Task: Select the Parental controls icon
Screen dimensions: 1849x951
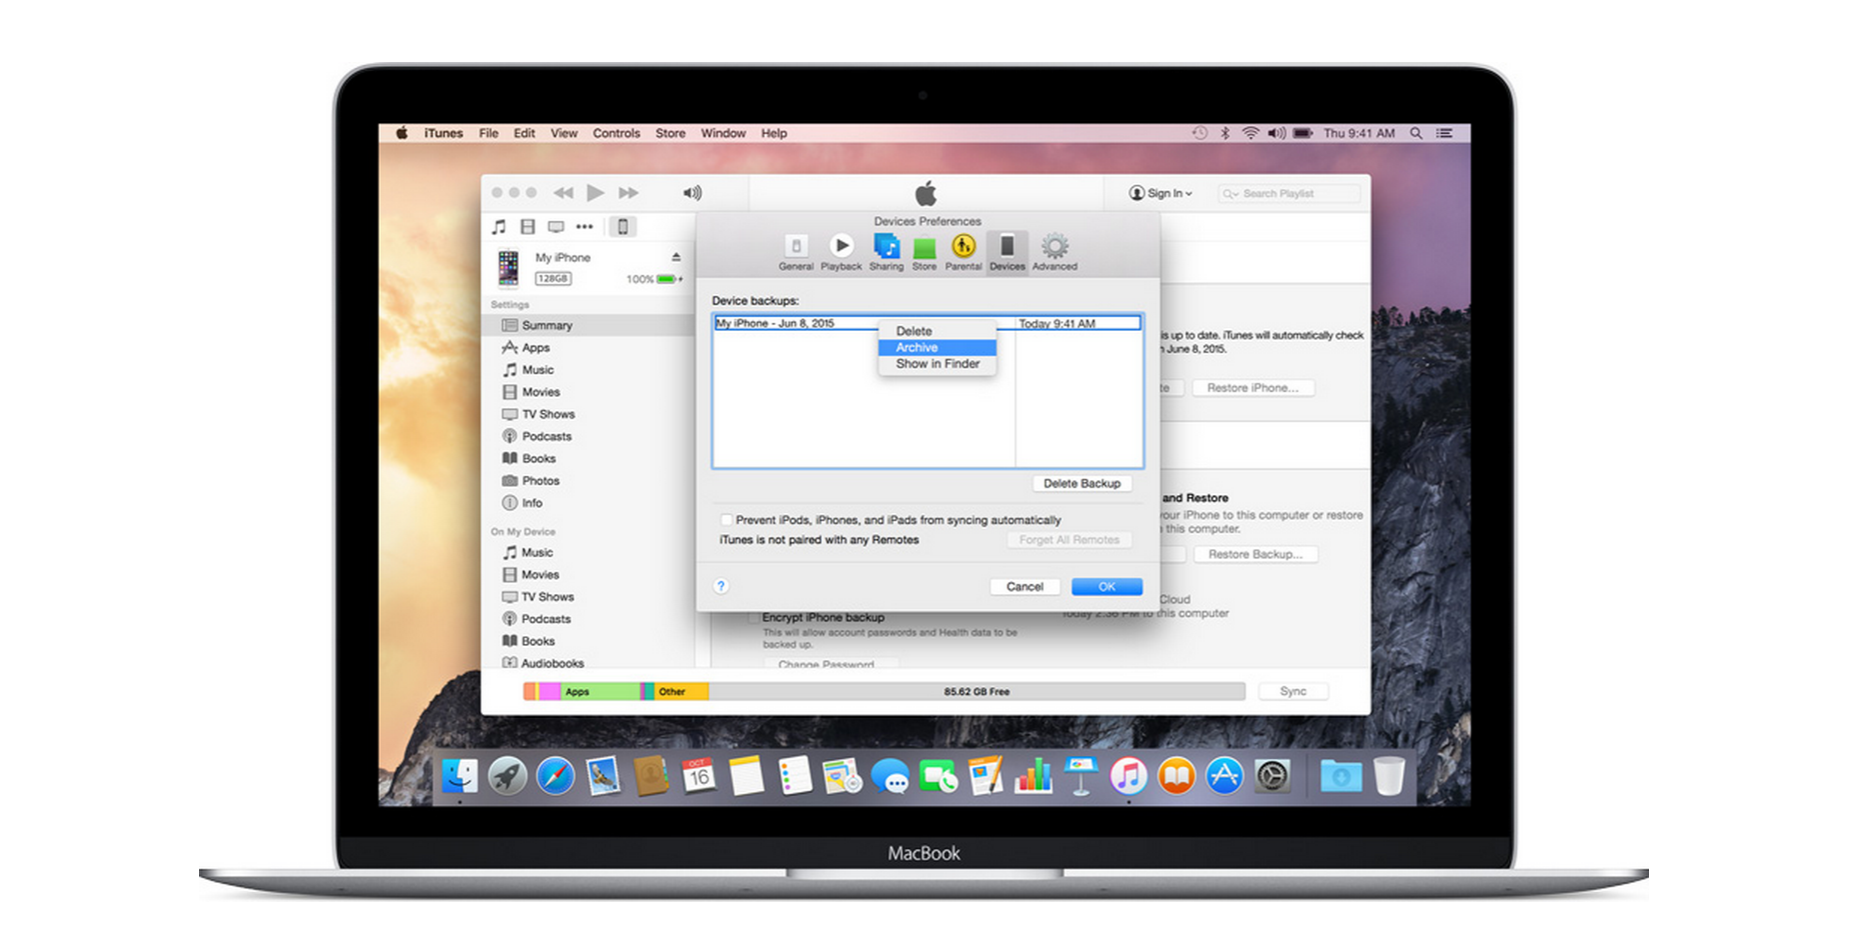Action: [963, 251]
